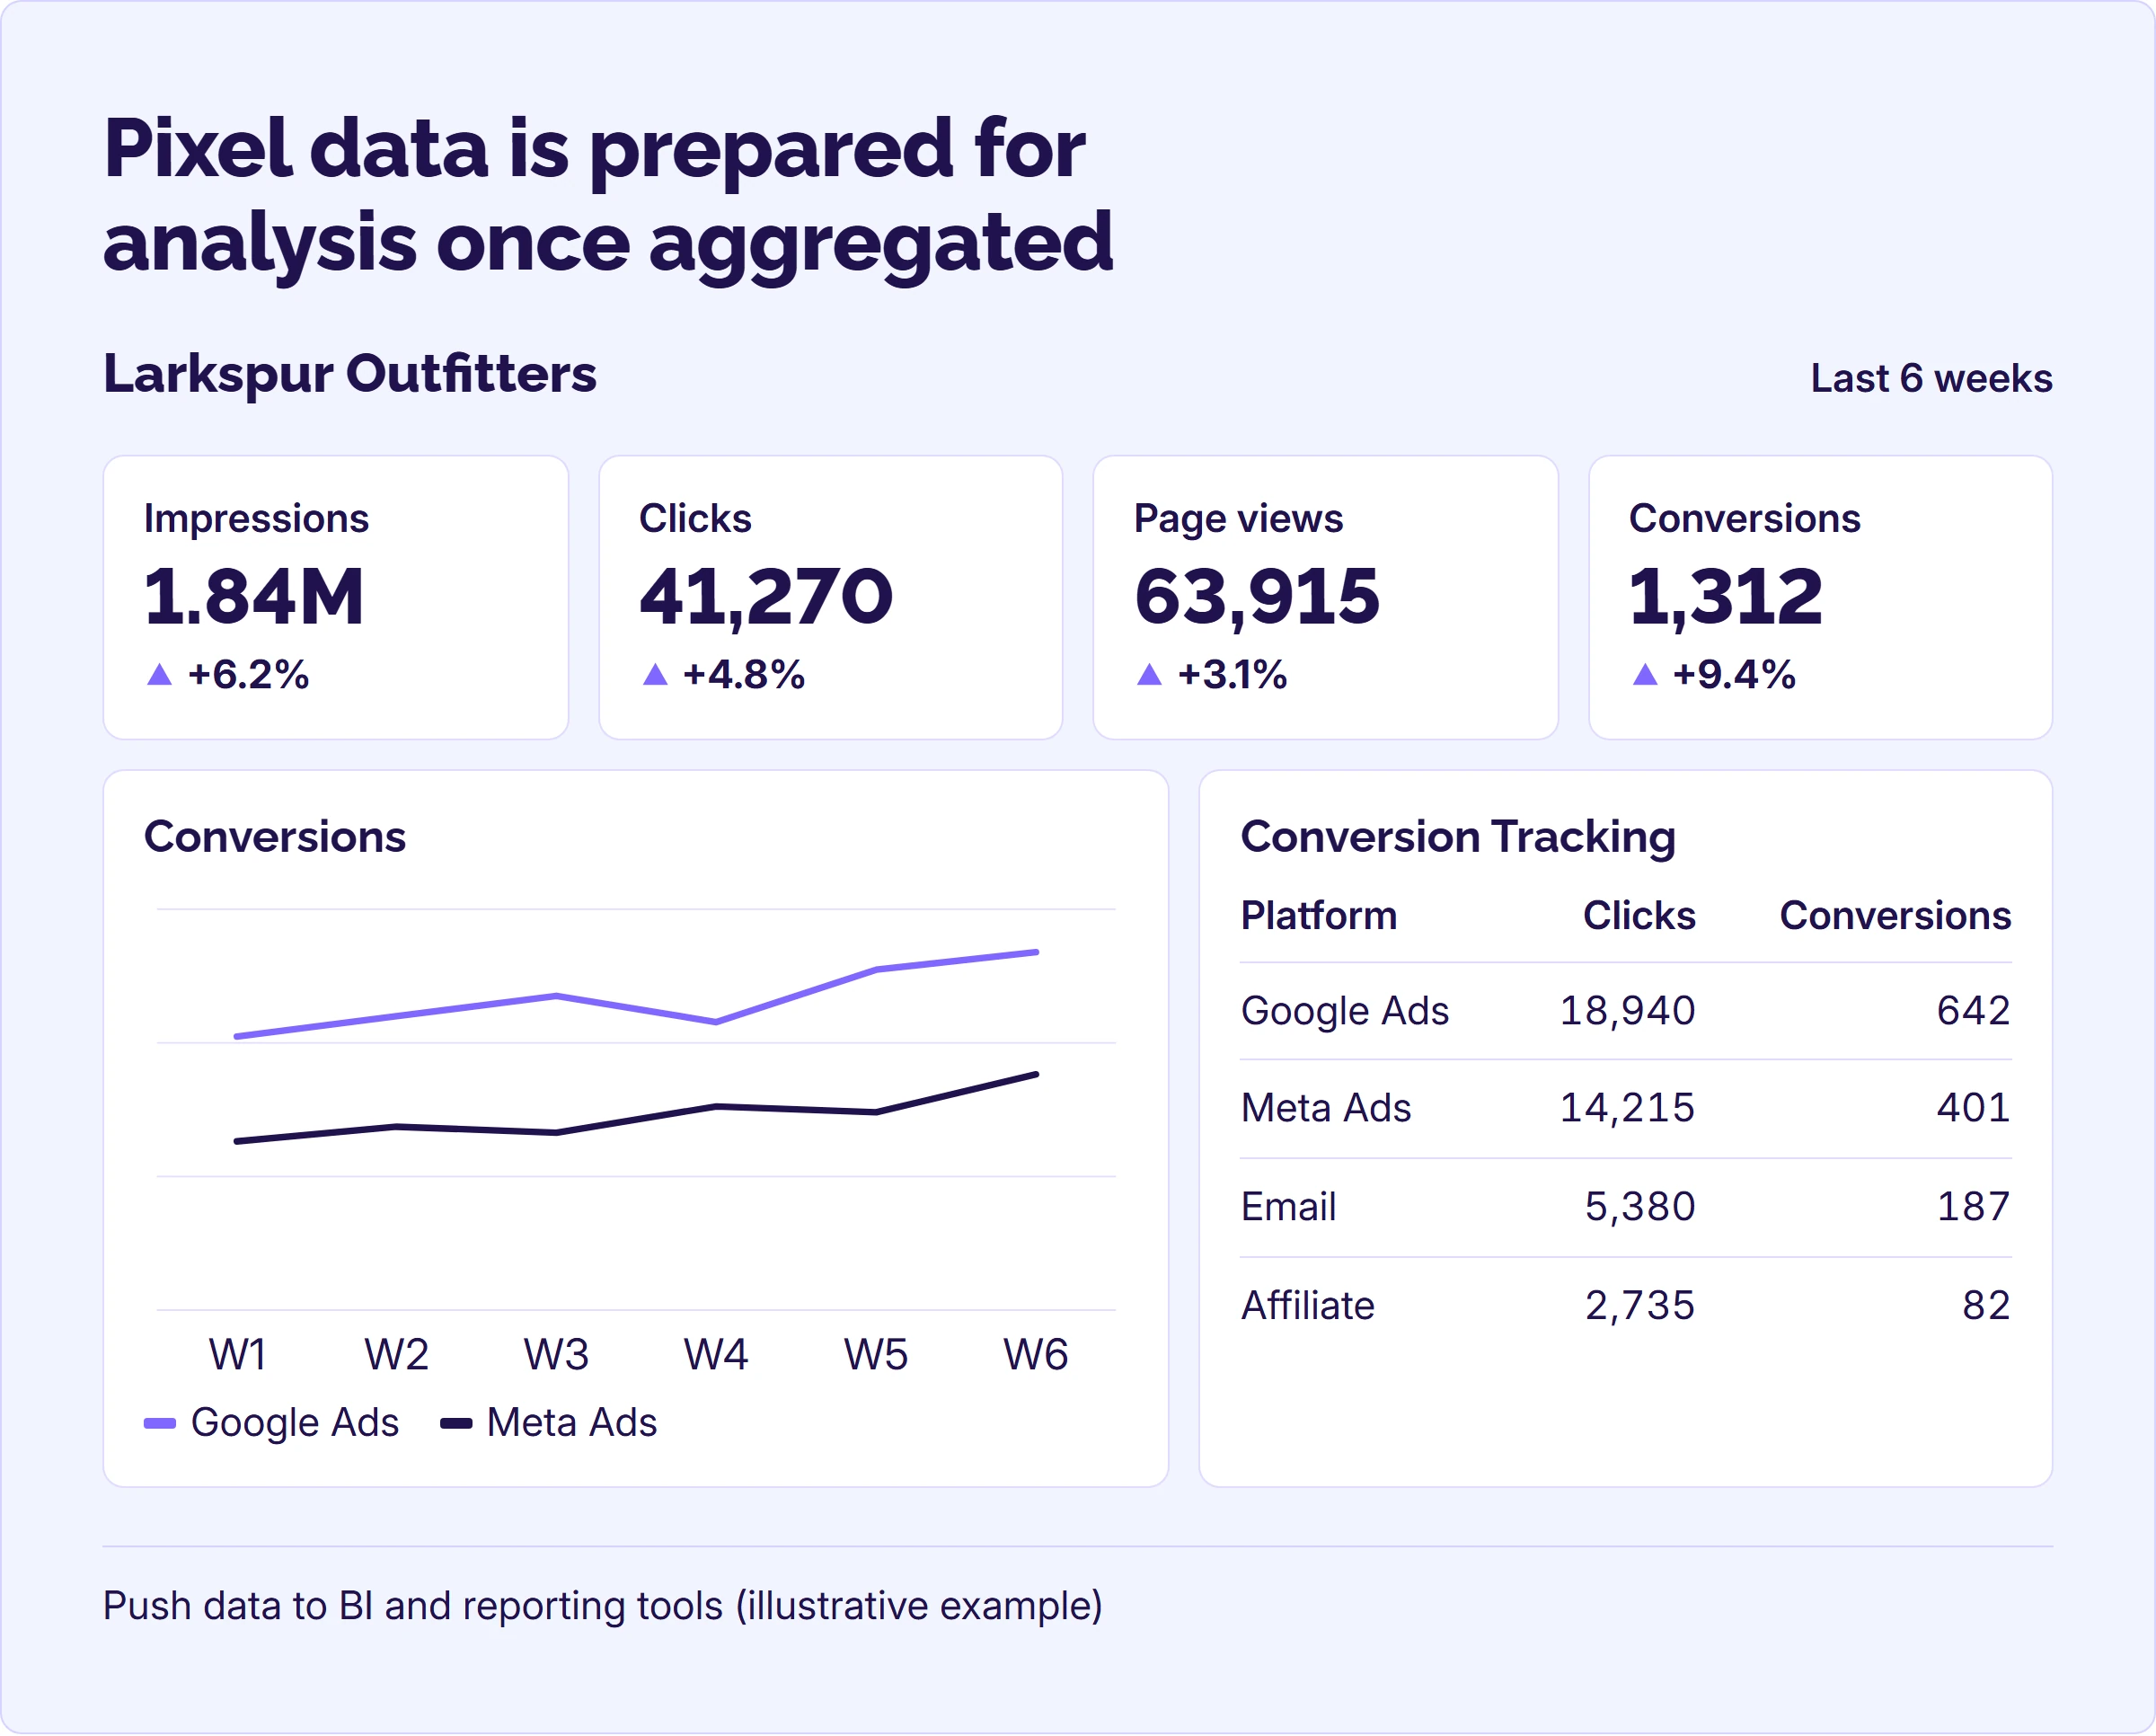Click the Meta Ads legend label

(572, 1423)
